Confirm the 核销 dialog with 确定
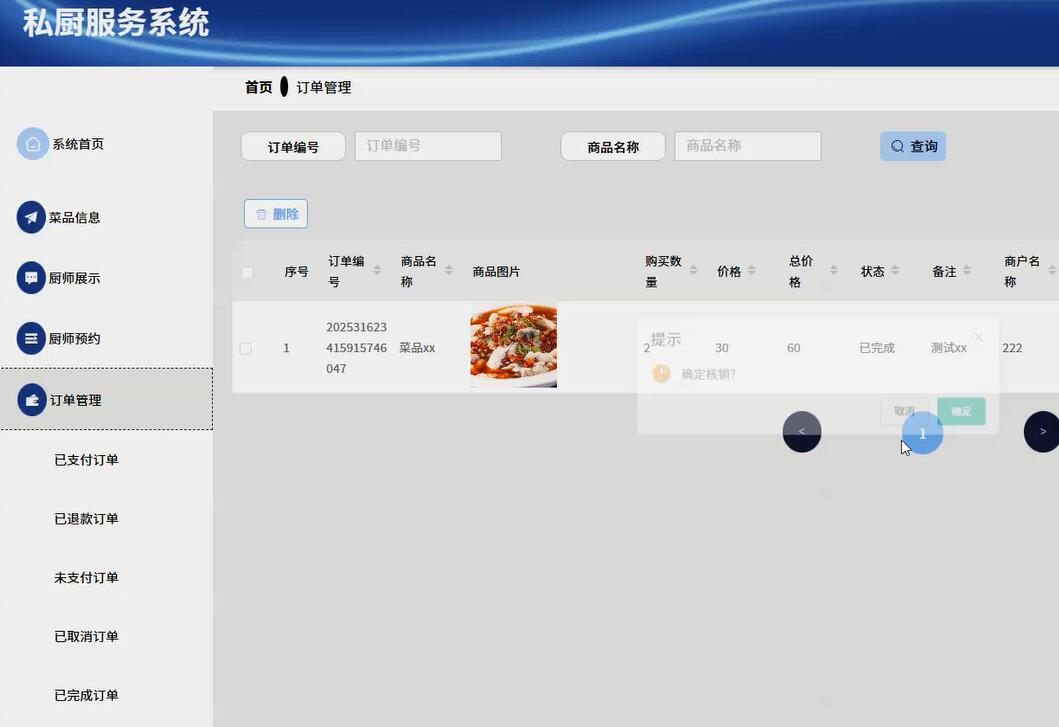 961,411
